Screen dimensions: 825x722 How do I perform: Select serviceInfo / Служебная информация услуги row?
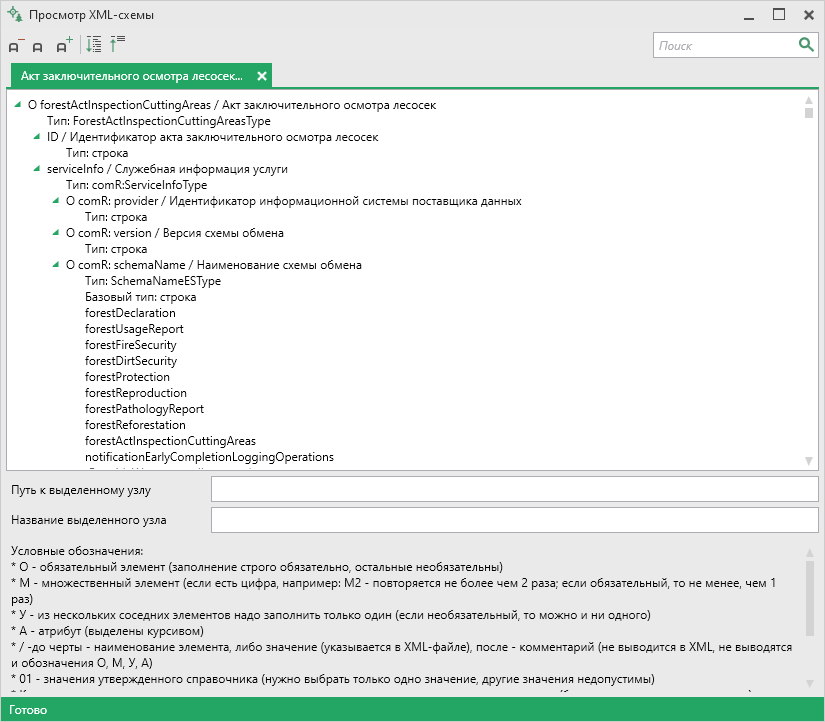167,169
